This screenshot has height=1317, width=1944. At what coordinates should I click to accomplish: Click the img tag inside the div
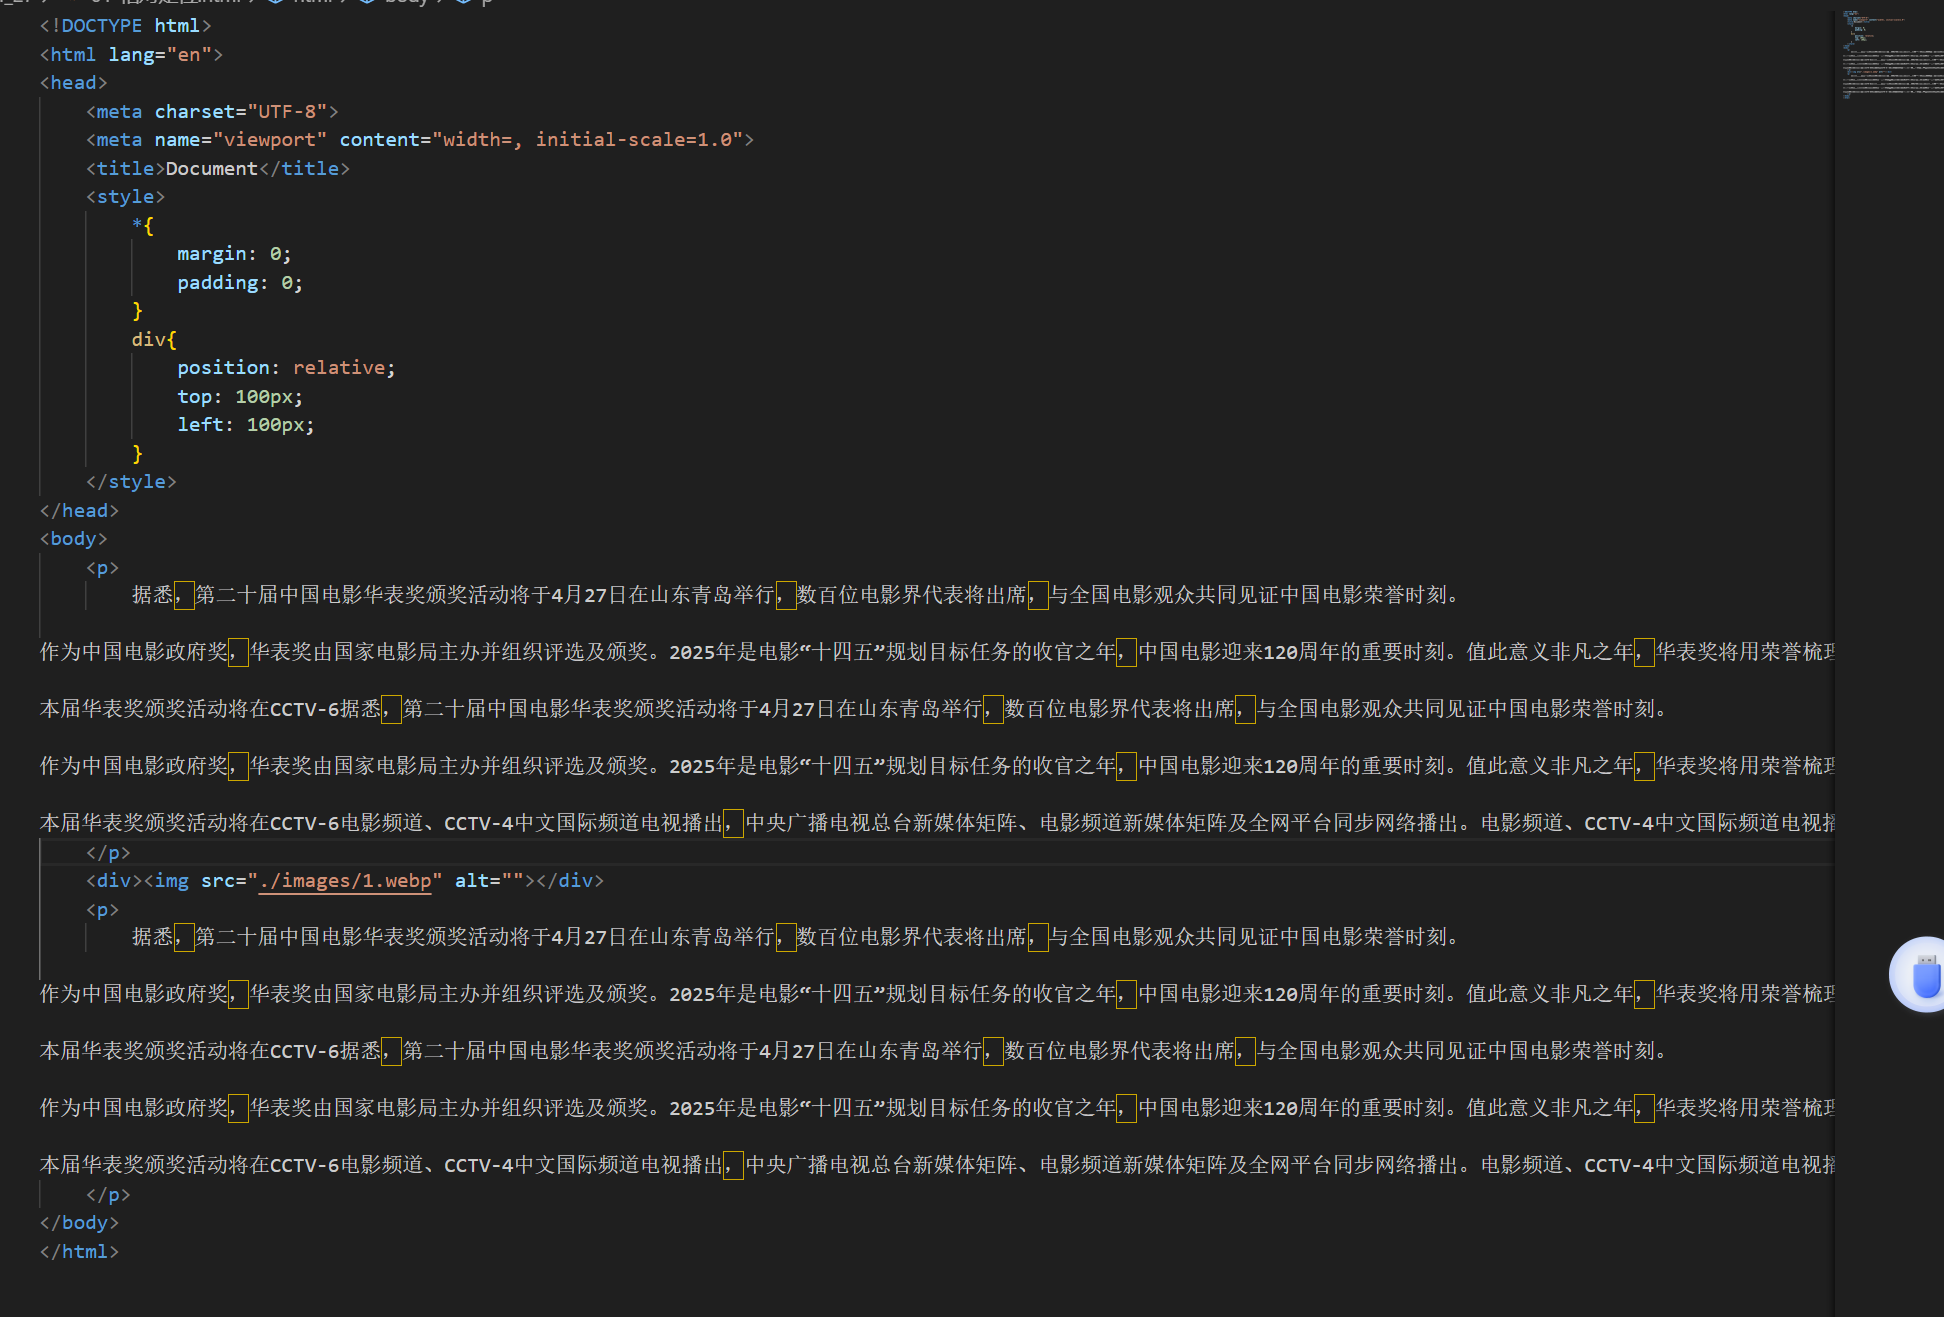click(x=171, y=881)
